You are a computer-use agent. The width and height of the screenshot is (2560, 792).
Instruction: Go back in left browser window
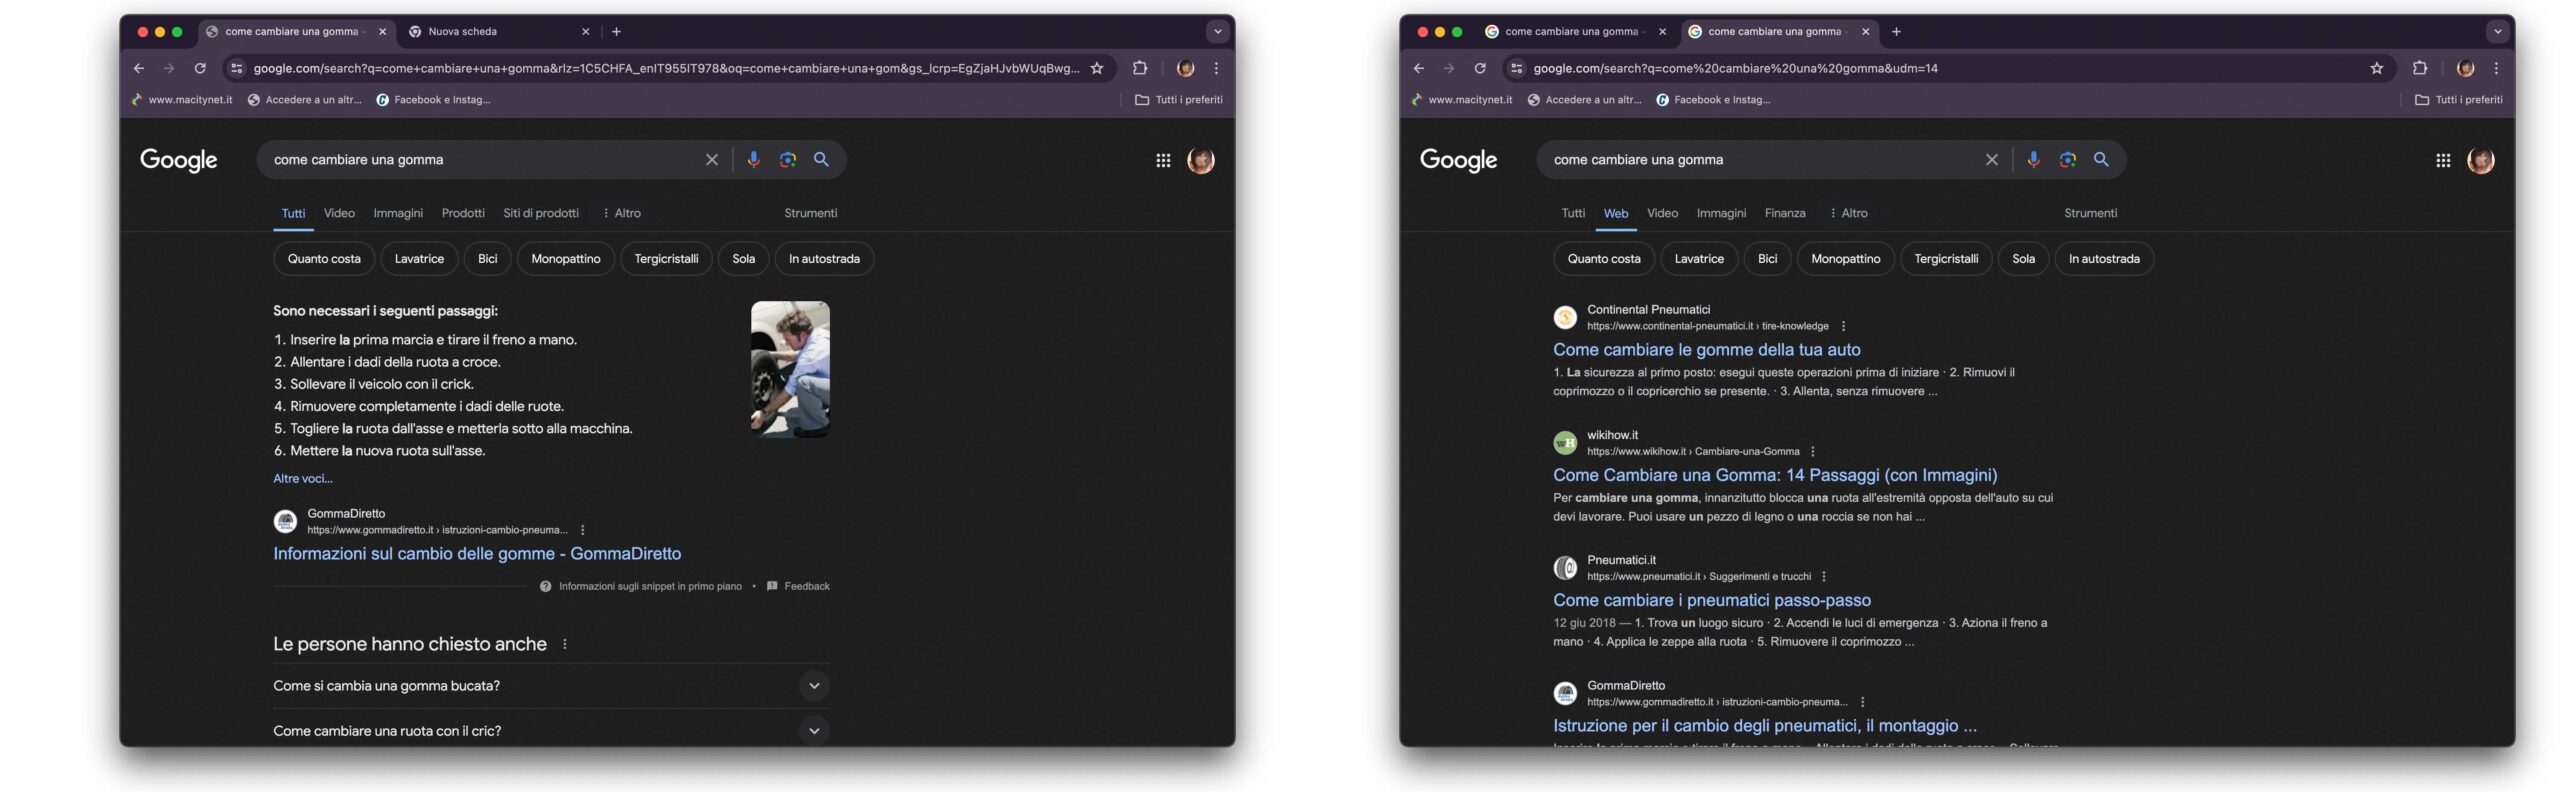[139, 68]
